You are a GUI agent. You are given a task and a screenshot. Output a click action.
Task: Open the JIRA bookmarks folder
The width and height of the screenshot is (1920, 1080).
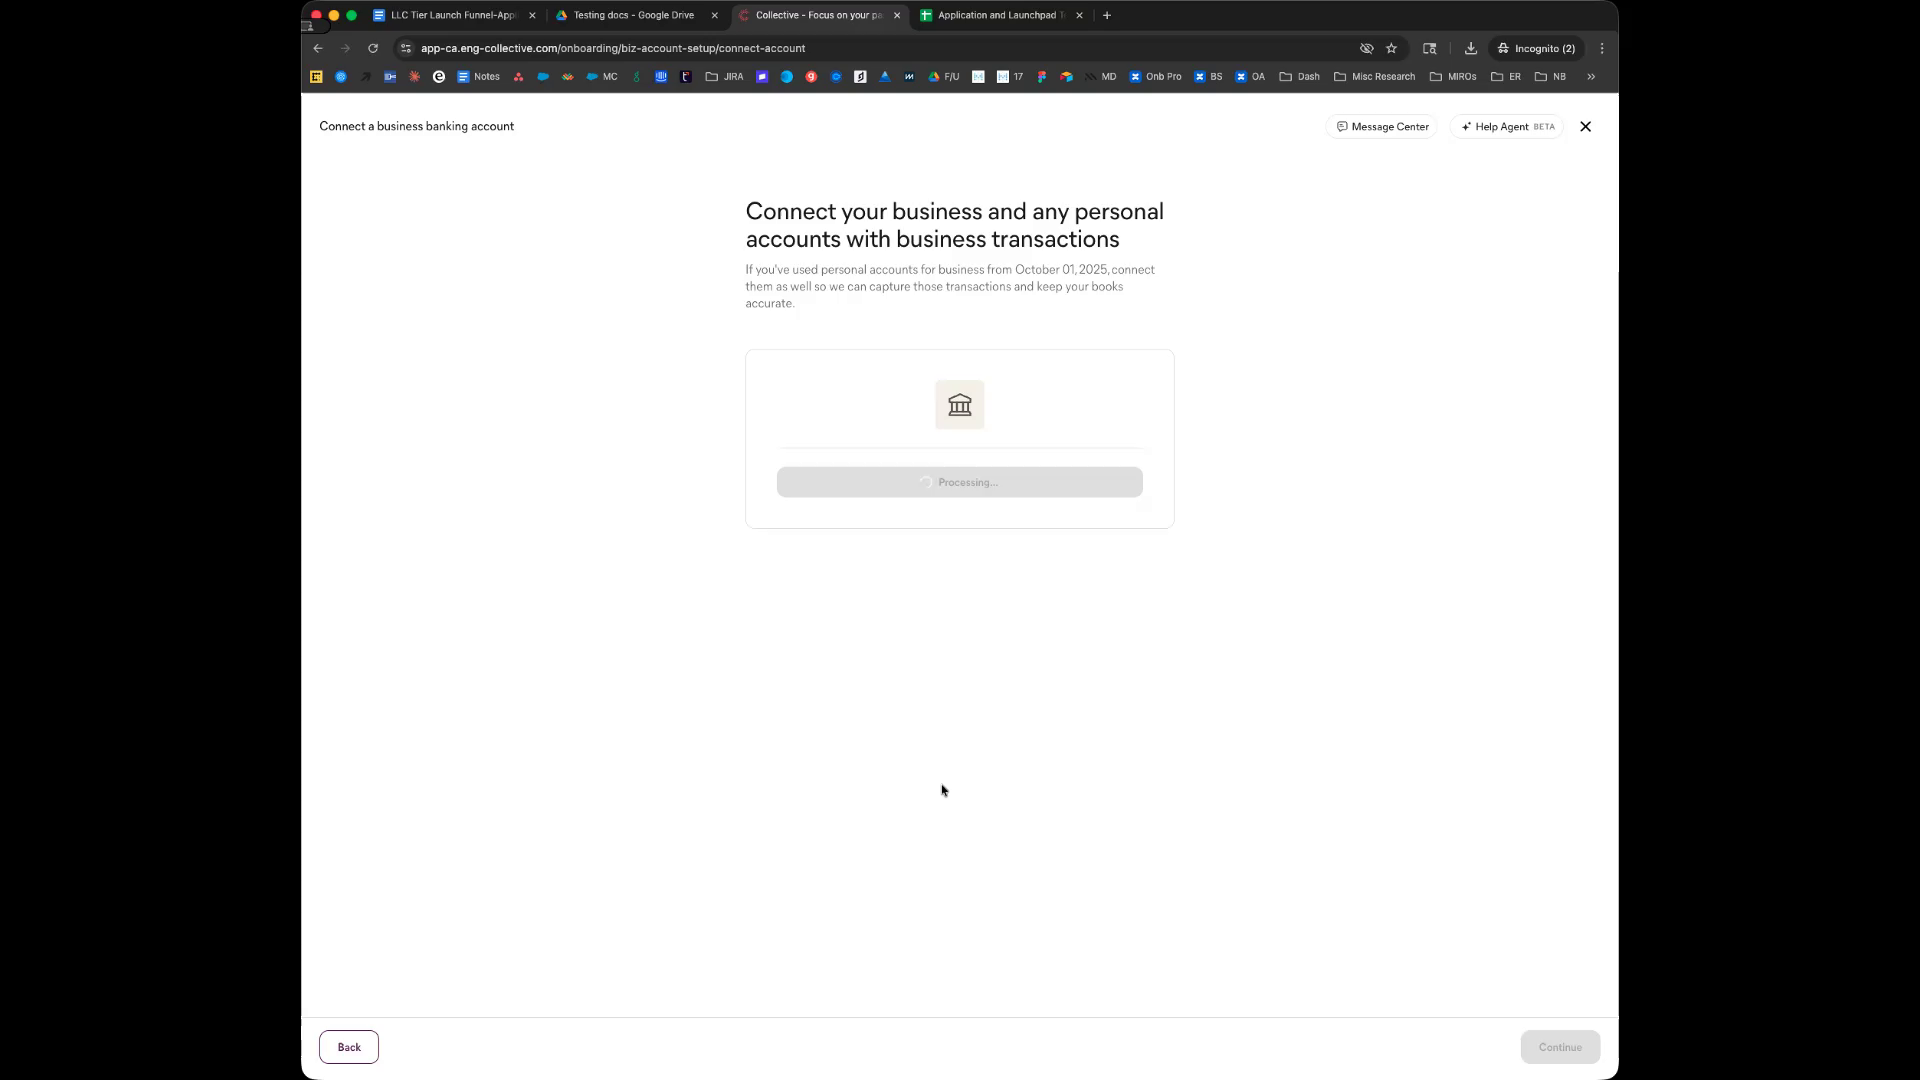pos(724,76)
